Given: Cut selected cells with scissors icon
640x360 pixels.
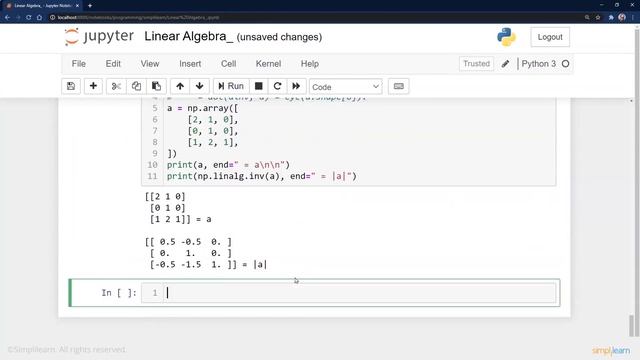Looking at the screenshot, I should [116, 86].
